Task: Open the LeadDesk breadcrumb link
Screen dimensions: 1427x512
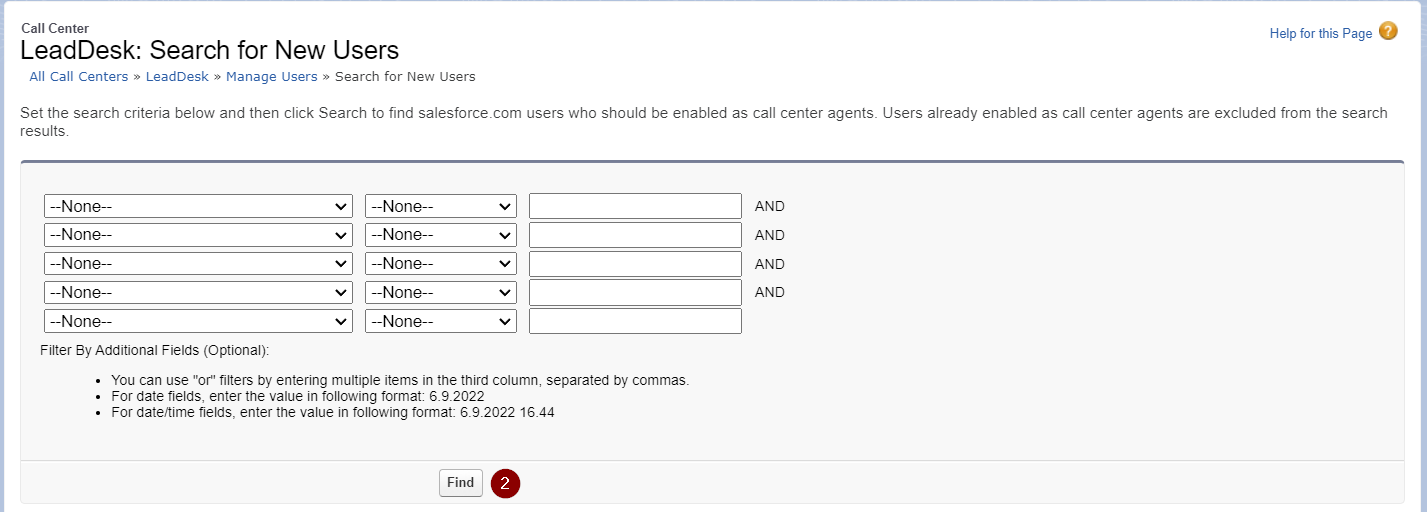Action: (177, 76)
